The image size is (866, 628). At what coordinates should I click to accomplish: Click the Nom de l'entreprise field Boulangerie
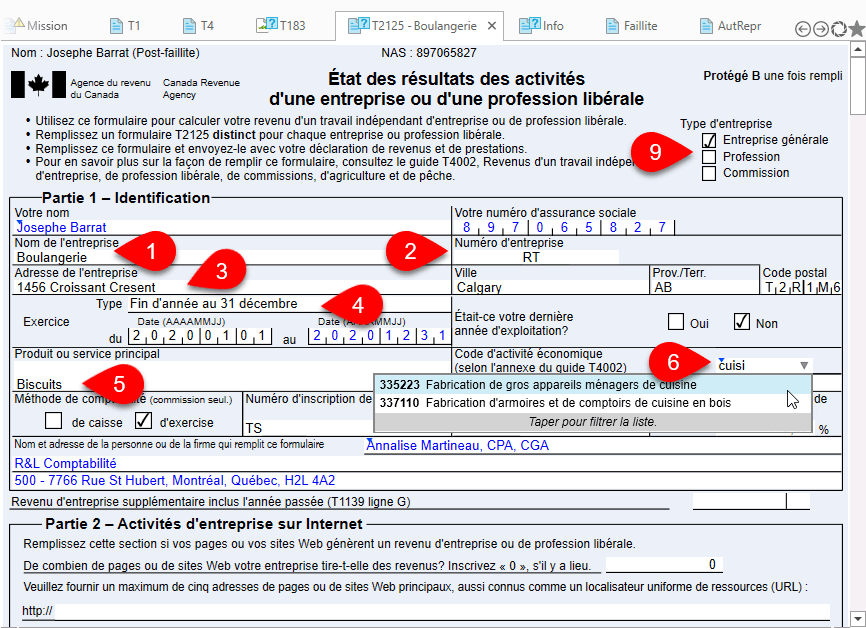(x=232, y=257)
